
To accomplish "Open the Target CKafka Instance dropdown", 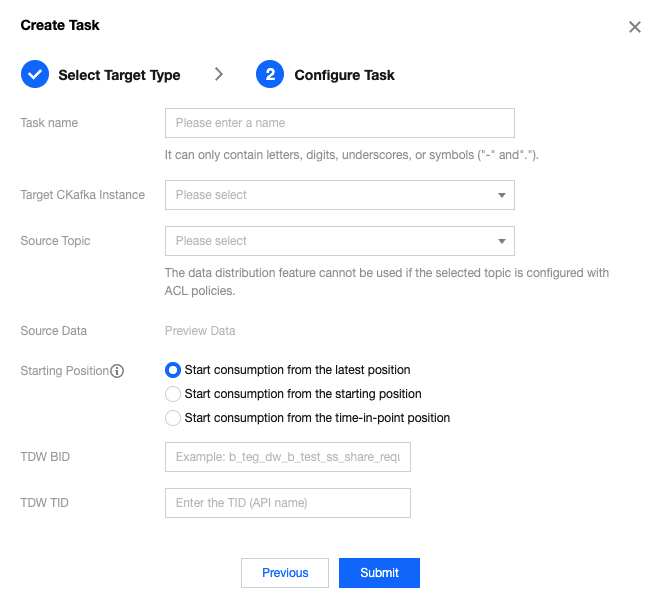I will point(340,195).
